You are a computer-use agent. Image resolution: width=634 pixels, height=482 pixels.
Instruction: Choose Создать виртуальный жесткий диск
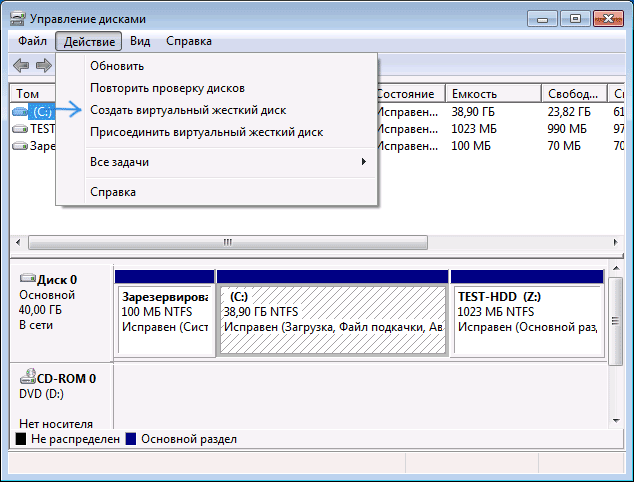tap(187, 110)
